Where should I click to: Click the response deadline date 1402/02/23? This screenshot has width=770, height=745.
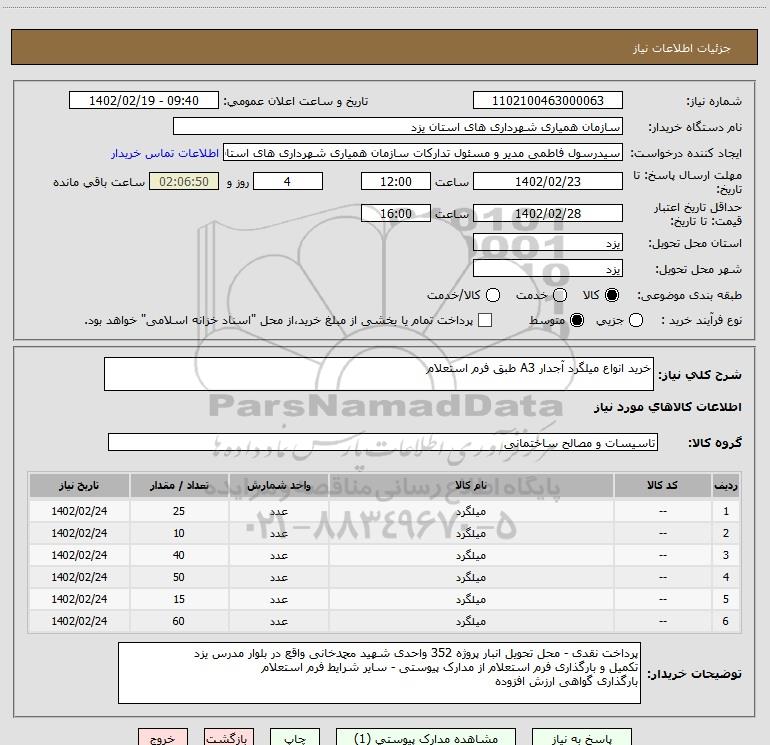[x=548, y=181]
